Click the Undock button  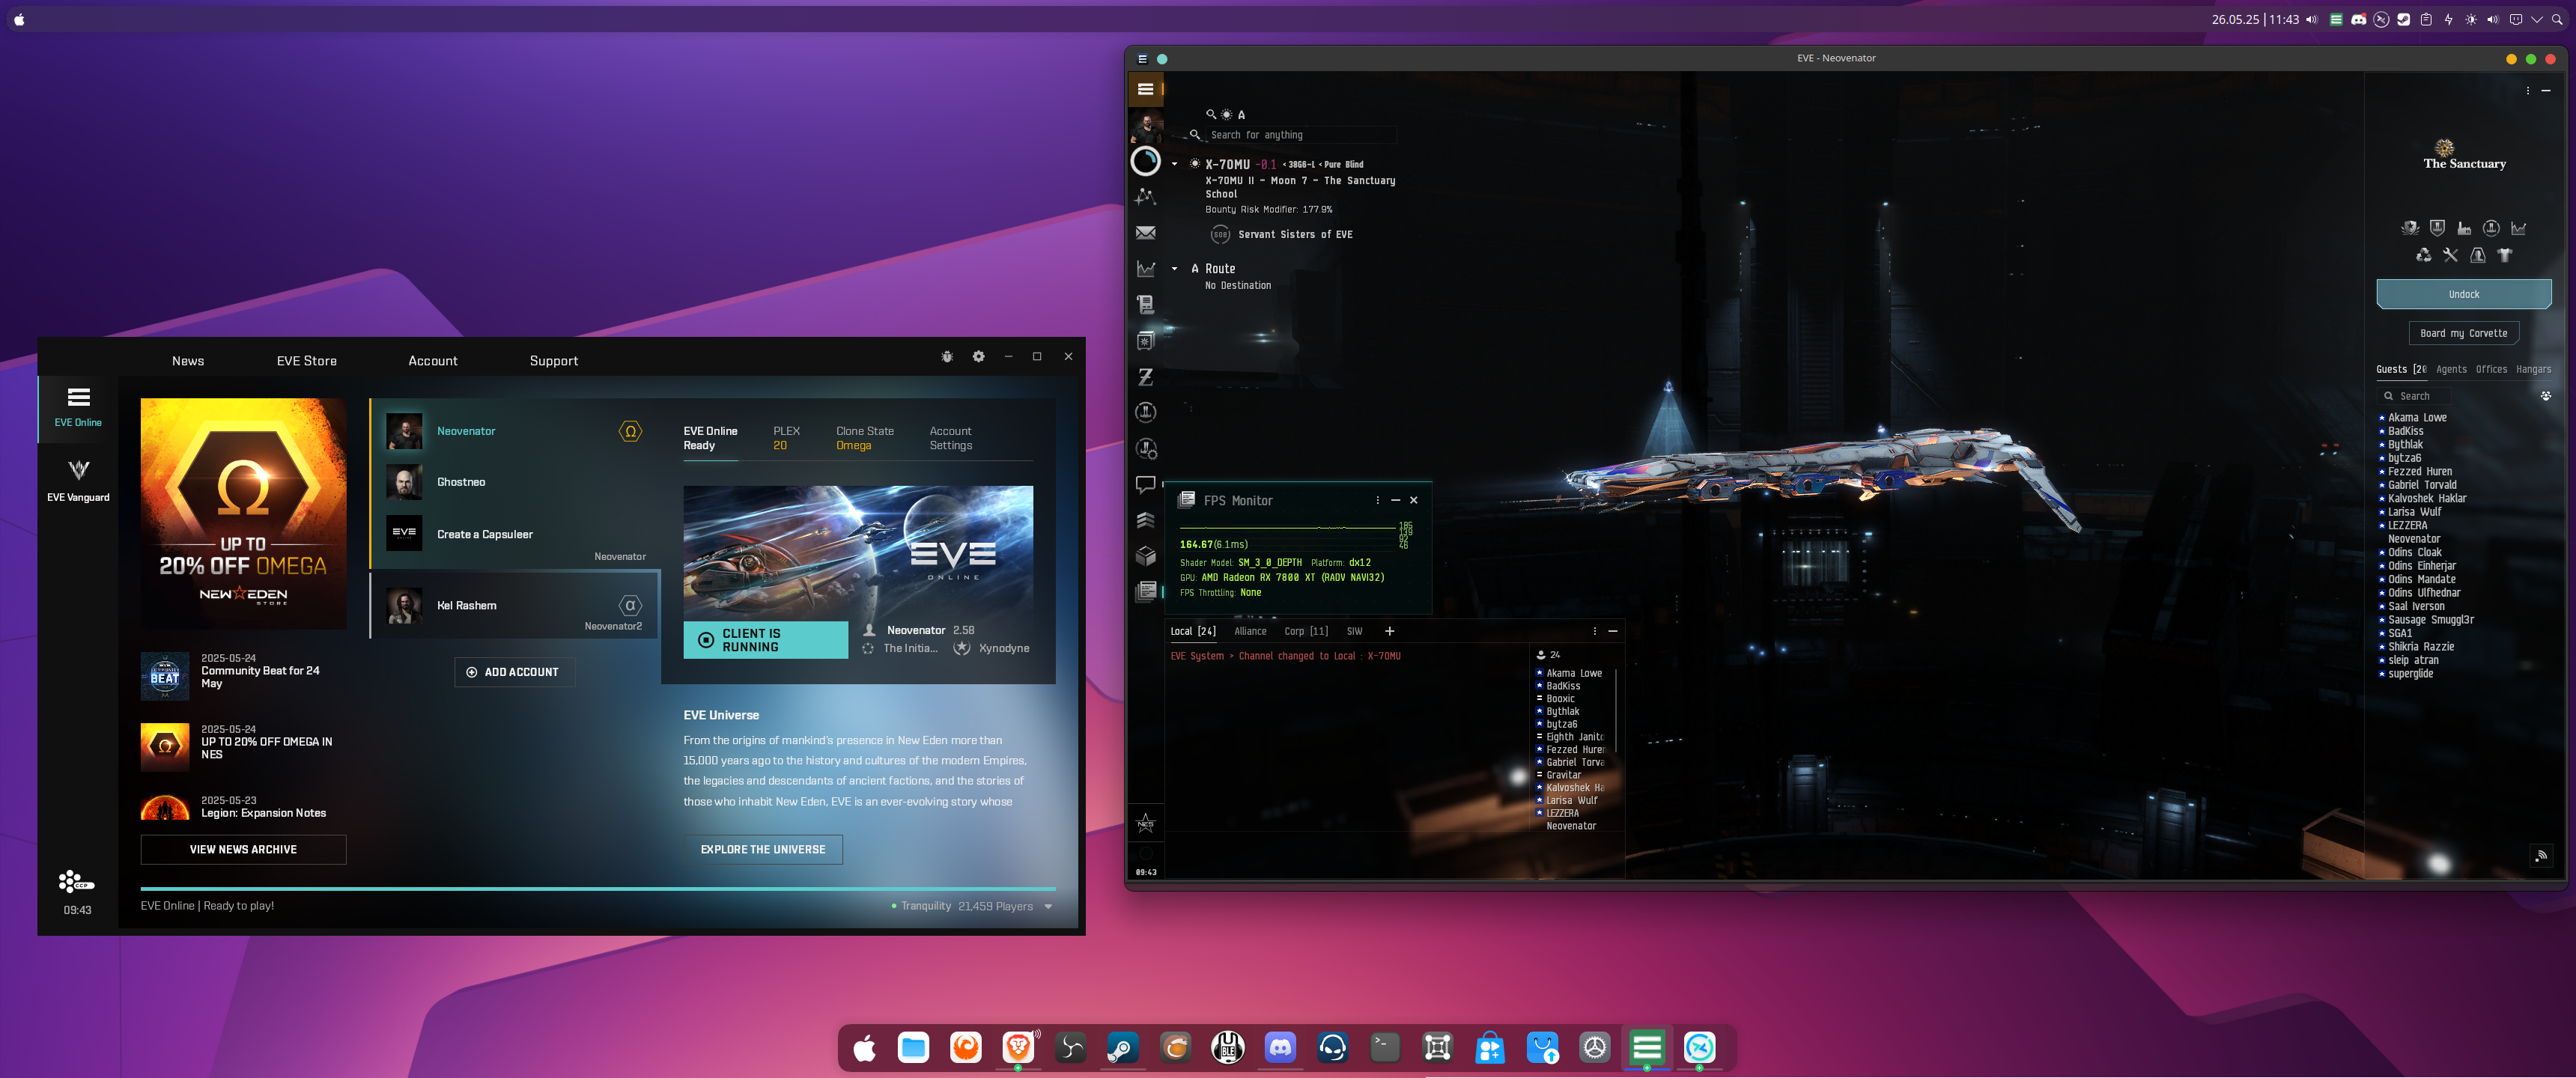[2463, 294]
